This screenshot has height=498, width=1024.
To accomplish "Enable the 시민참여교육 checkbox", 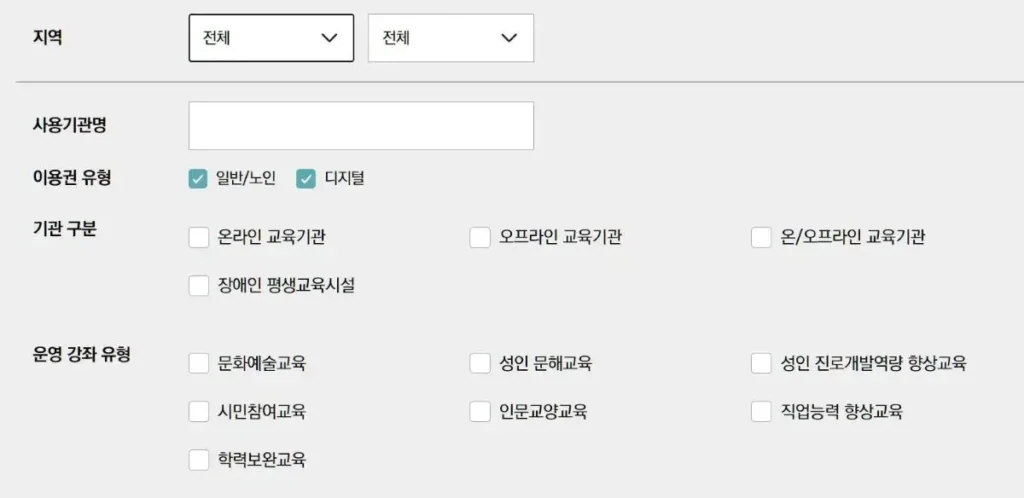I will [198, 411].
